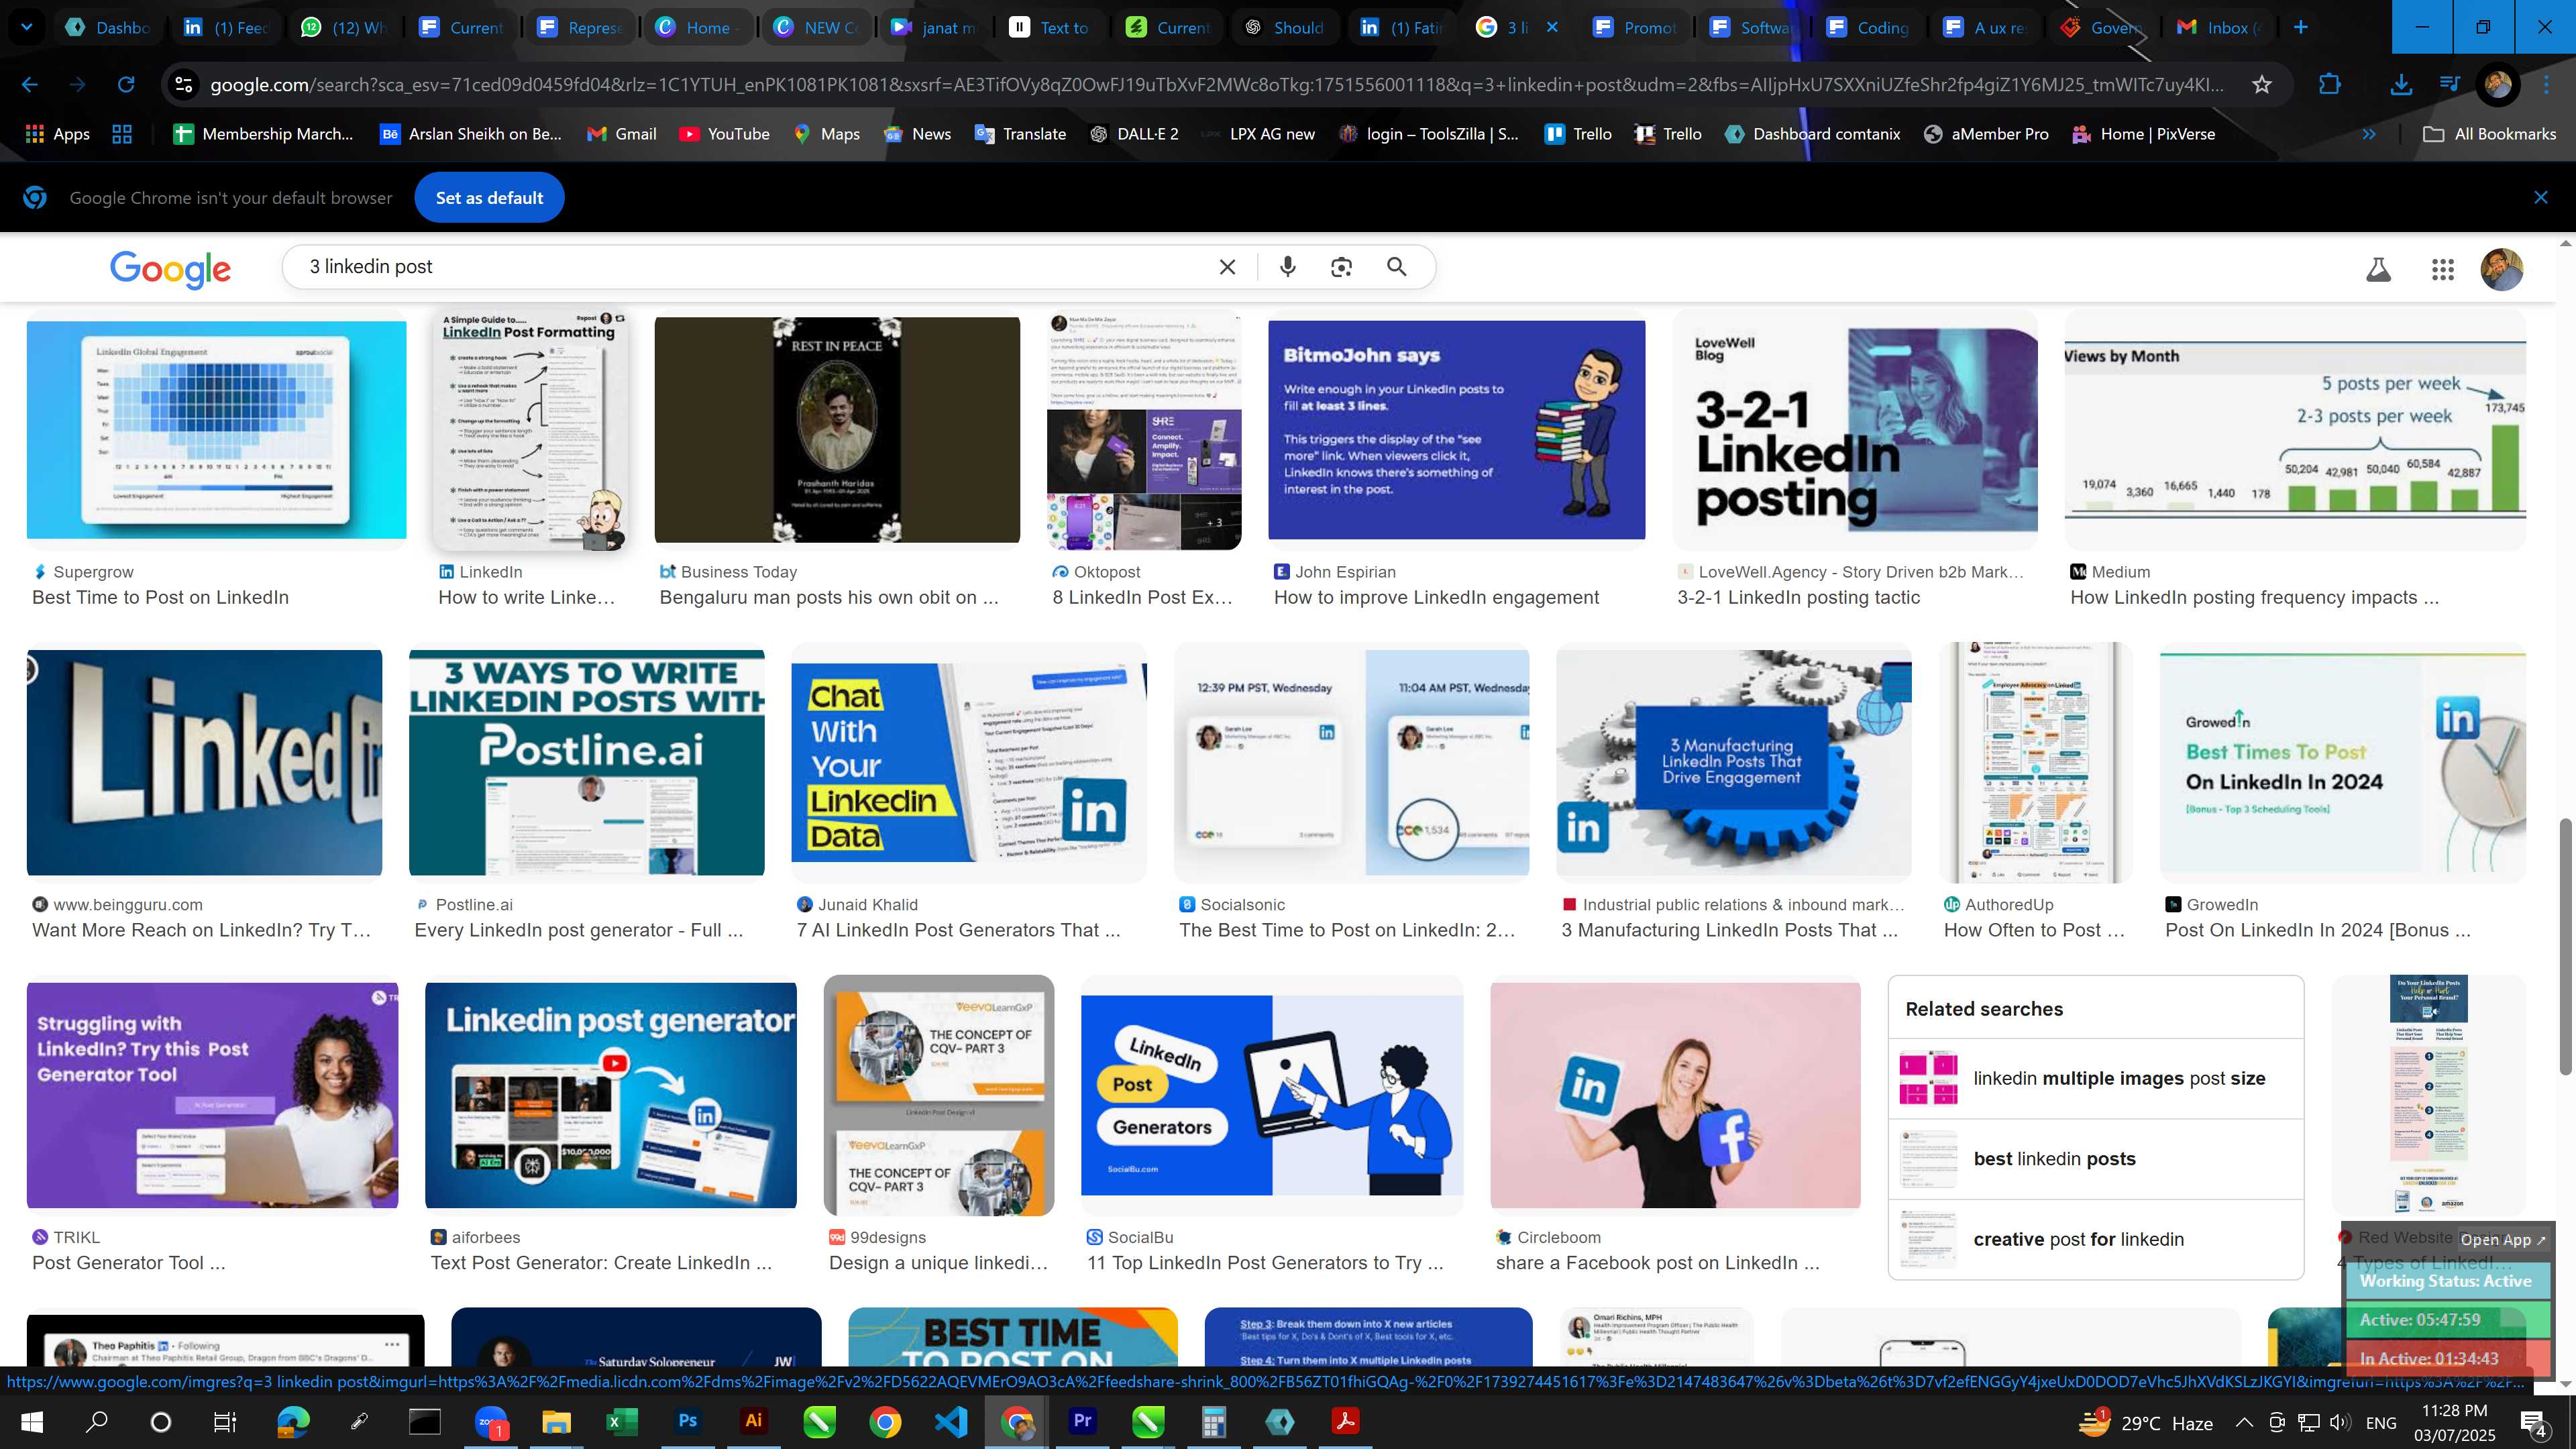The height and width of the screenshot is (1449, 2576).
Task: Select related search best linkedin posts
Action: click(x=2095, y=1159)
